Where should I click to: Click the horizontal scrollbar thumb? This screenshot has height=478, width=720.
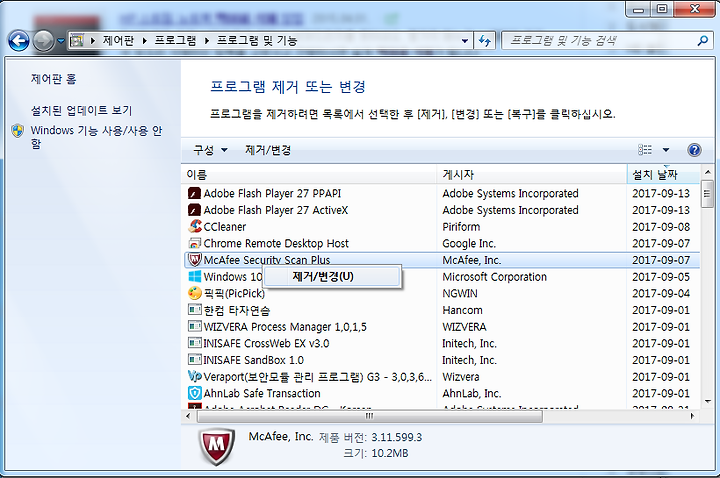[x=370, y=416]
